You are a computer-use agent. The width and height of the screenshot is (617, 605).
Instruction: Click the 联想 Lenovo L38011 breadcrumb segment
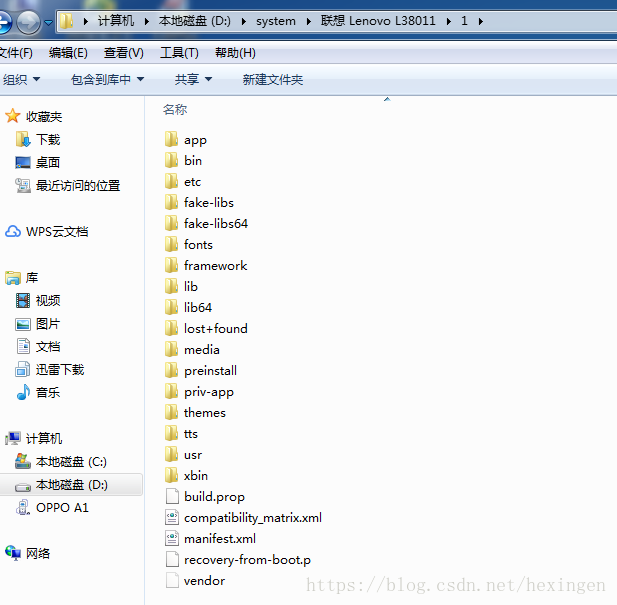(x=378, y=21)
